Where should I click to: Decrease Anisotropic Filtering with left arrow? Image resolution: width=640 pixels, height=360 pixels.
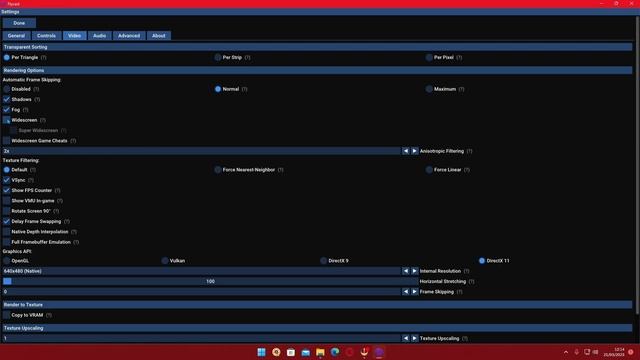point(406,151)
